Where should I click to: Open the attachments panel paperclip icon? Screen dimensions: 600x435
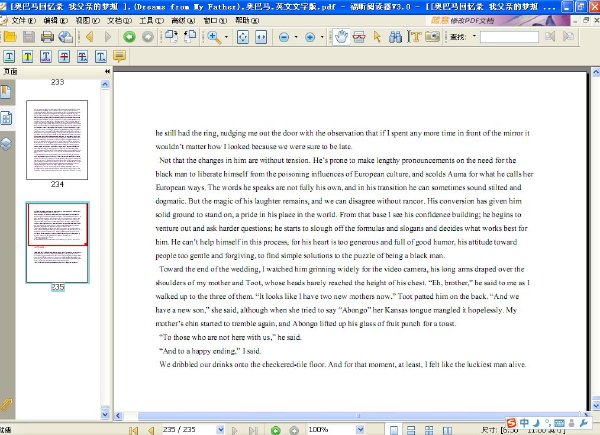coord(6,405)
